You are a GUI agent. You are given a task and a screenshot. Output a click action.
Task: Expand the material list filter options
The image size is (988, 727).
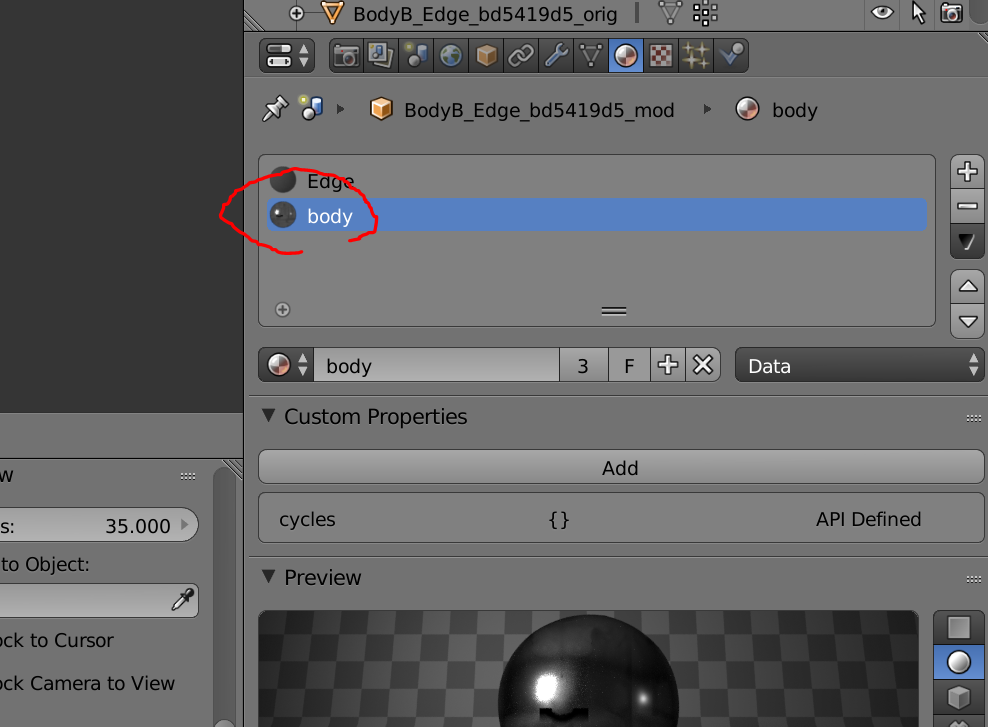[283, 310]
